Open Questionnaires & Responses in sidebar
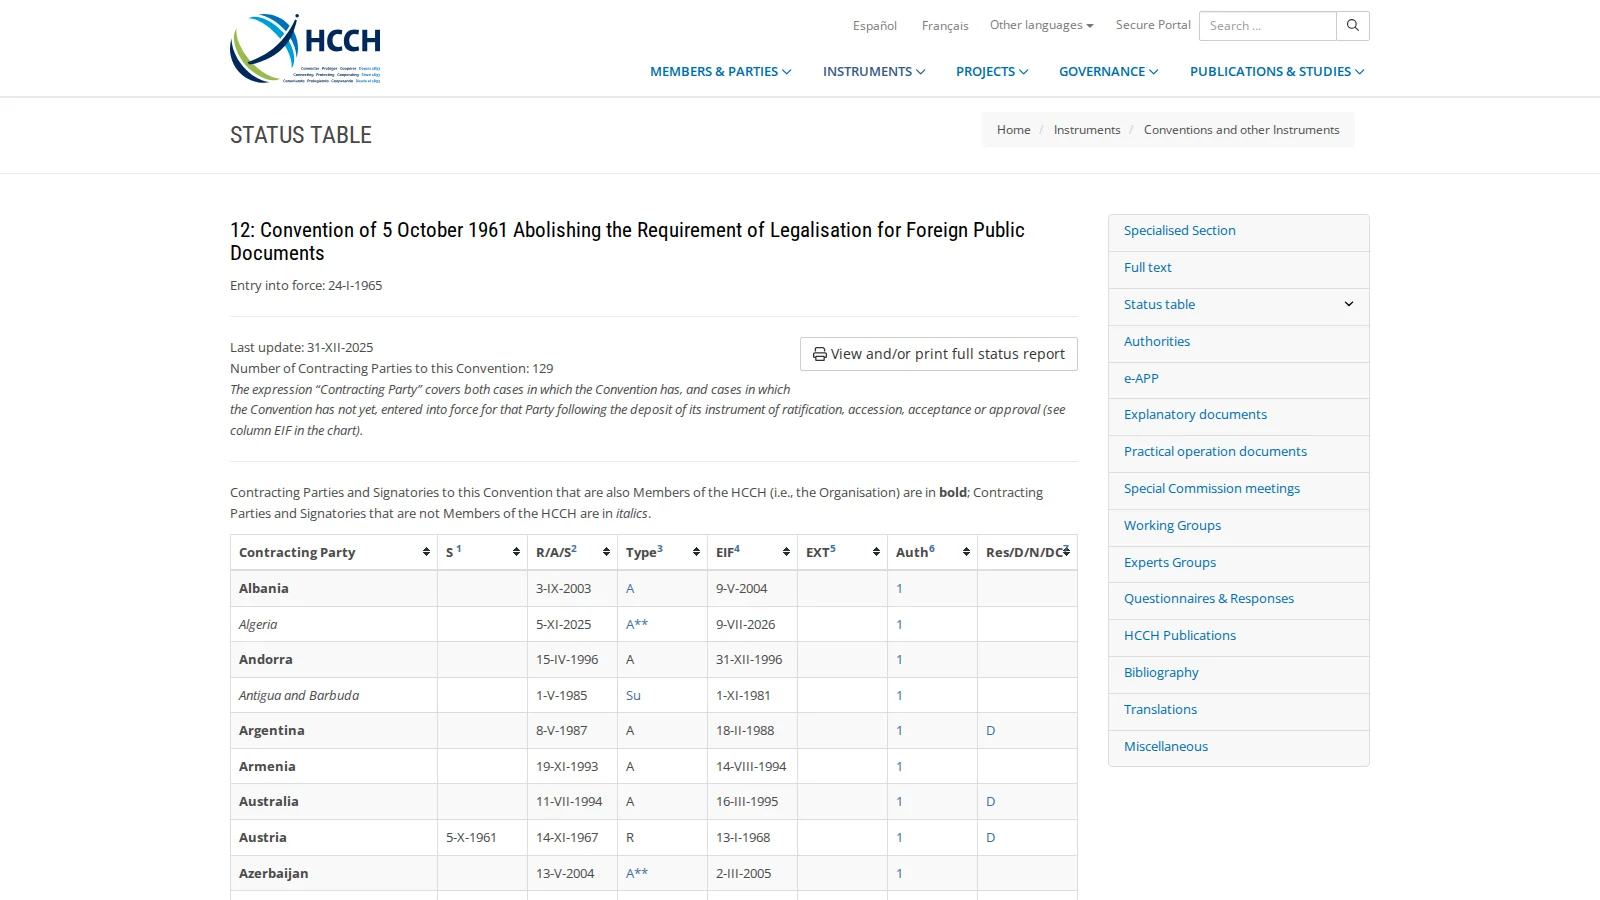 coord(1209,599)
